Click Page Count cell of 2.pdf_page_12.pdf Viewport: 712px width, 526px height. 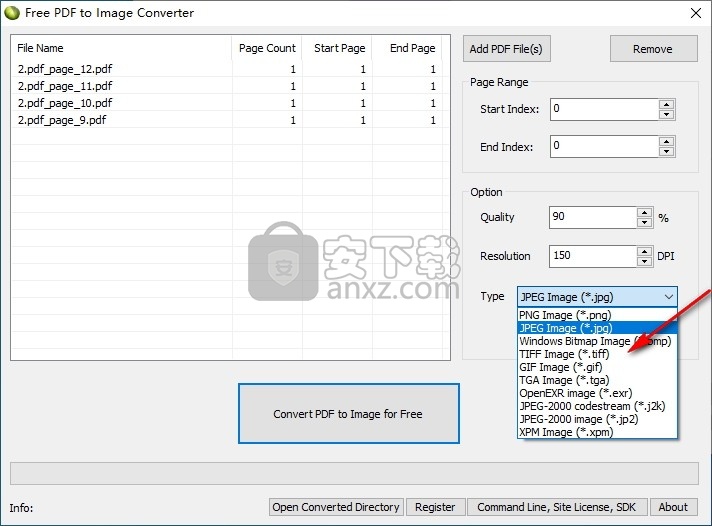267,69
